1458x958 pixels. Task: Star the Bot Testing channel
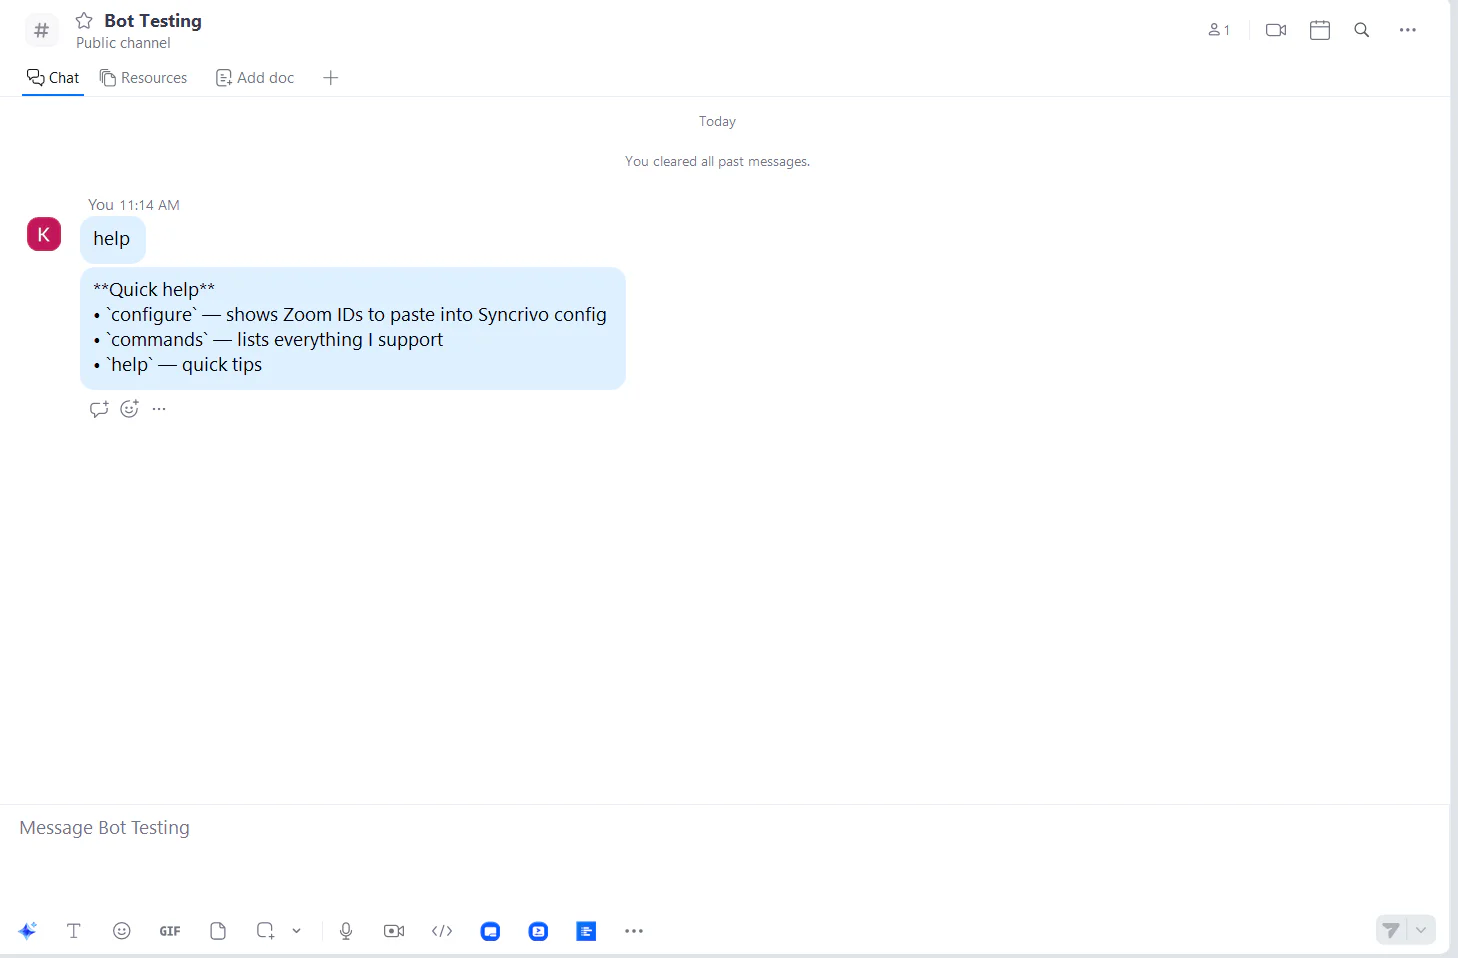(84, 21)
